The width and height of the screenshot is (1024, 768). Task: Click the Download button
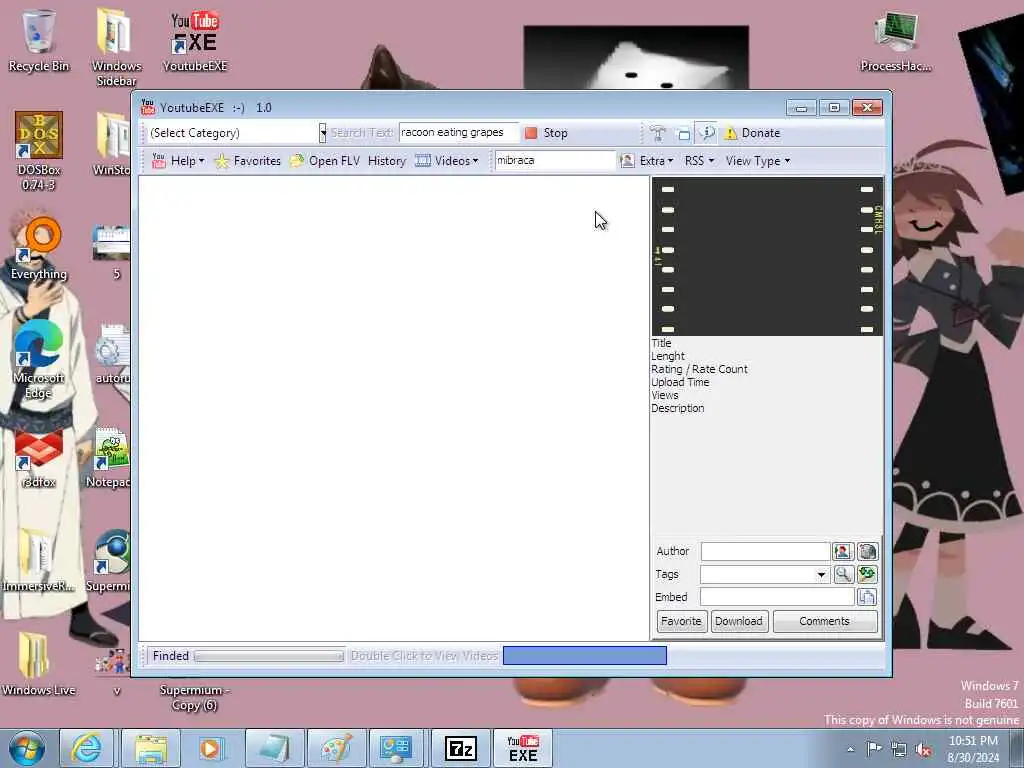point(739,621)
